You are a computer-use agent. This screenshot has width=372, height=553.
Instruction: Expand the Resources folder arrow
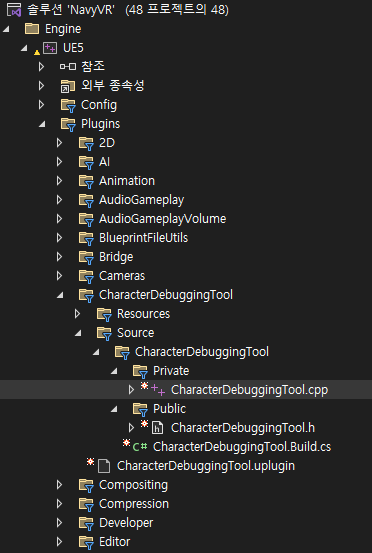click(77, 314)
